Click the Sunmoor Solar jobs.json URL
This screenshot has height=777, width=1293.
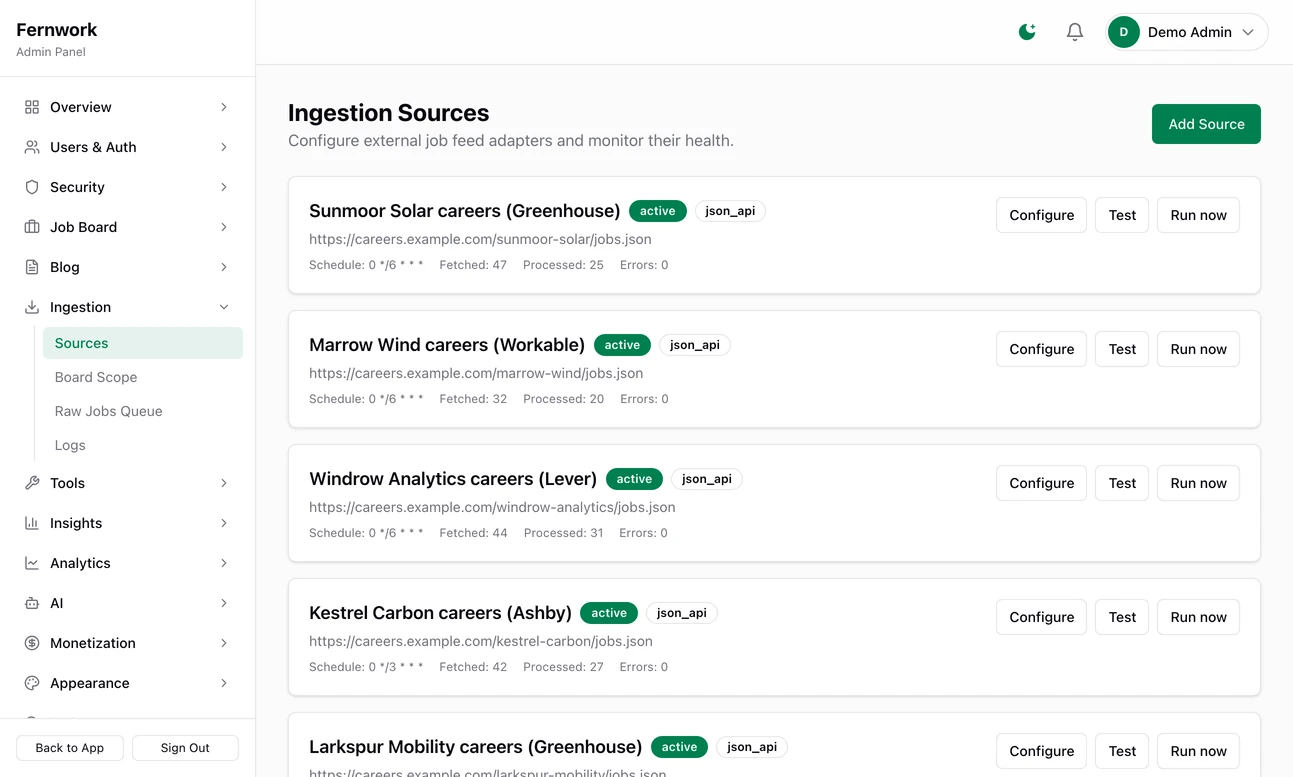click(x=480, y=239)
